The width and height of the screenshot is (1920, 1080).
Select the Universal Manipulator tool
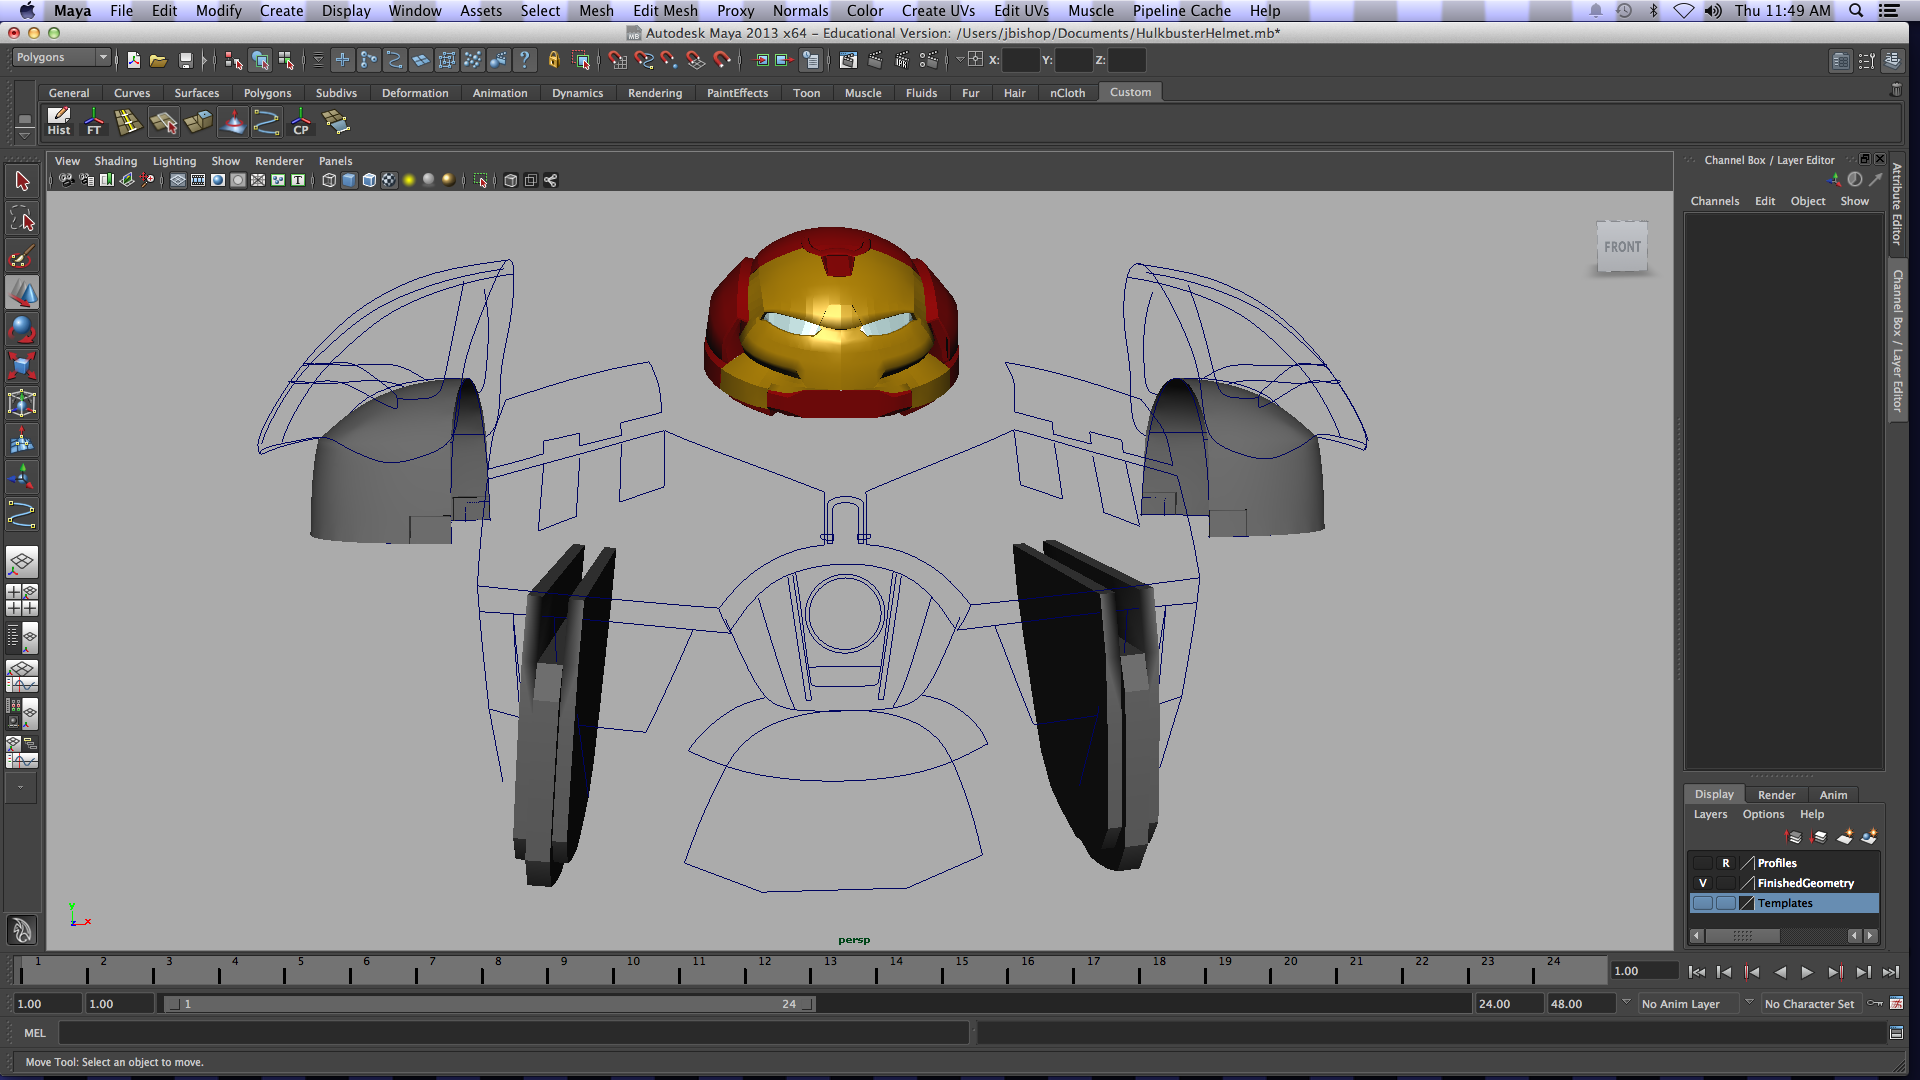point(22,403)
